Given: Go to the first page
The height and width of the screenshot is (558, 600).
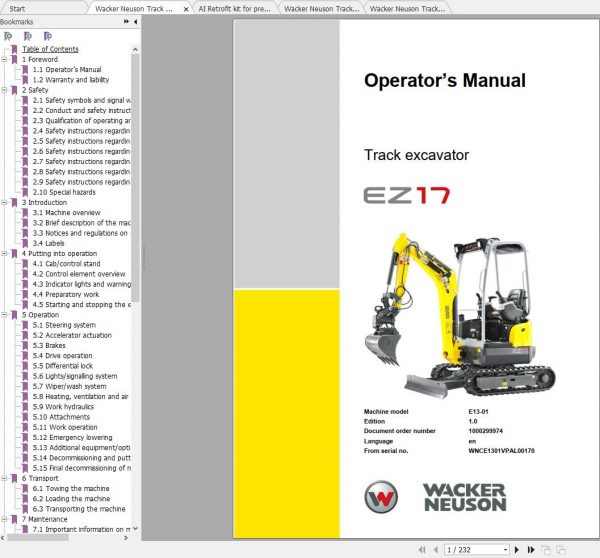Looking at the screenshot, I should click(x=422, y=550).
